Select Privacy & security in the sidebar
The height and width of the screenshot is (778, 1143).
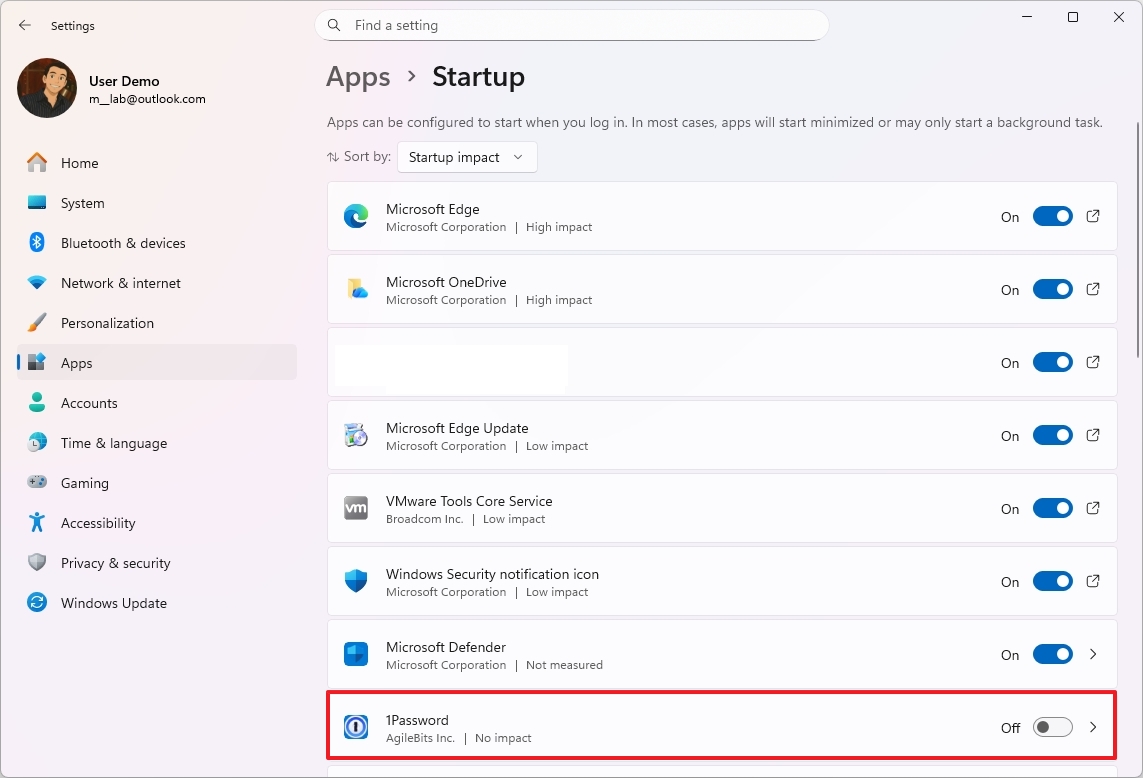(x=117, y=563)
